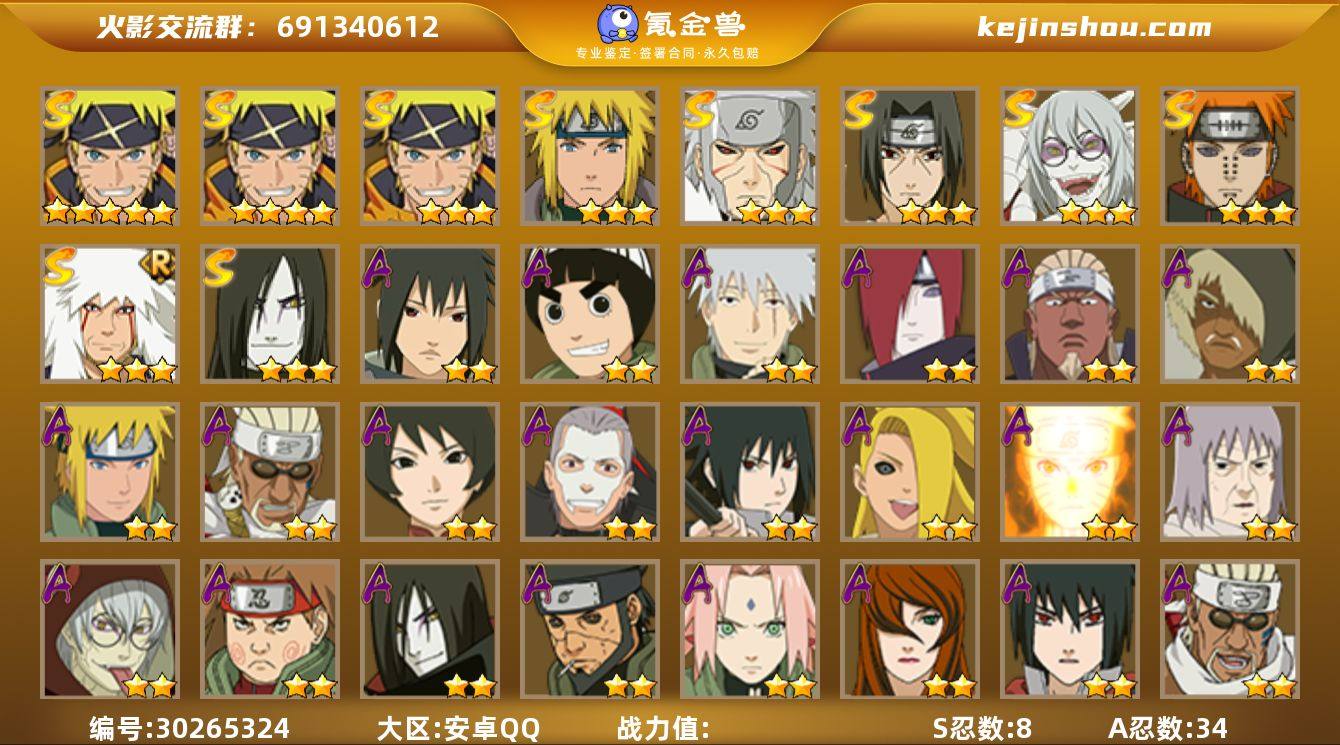Select the five-star S-rank Naruto portrait
The image size is (1340, 745).
click(109, 155)
